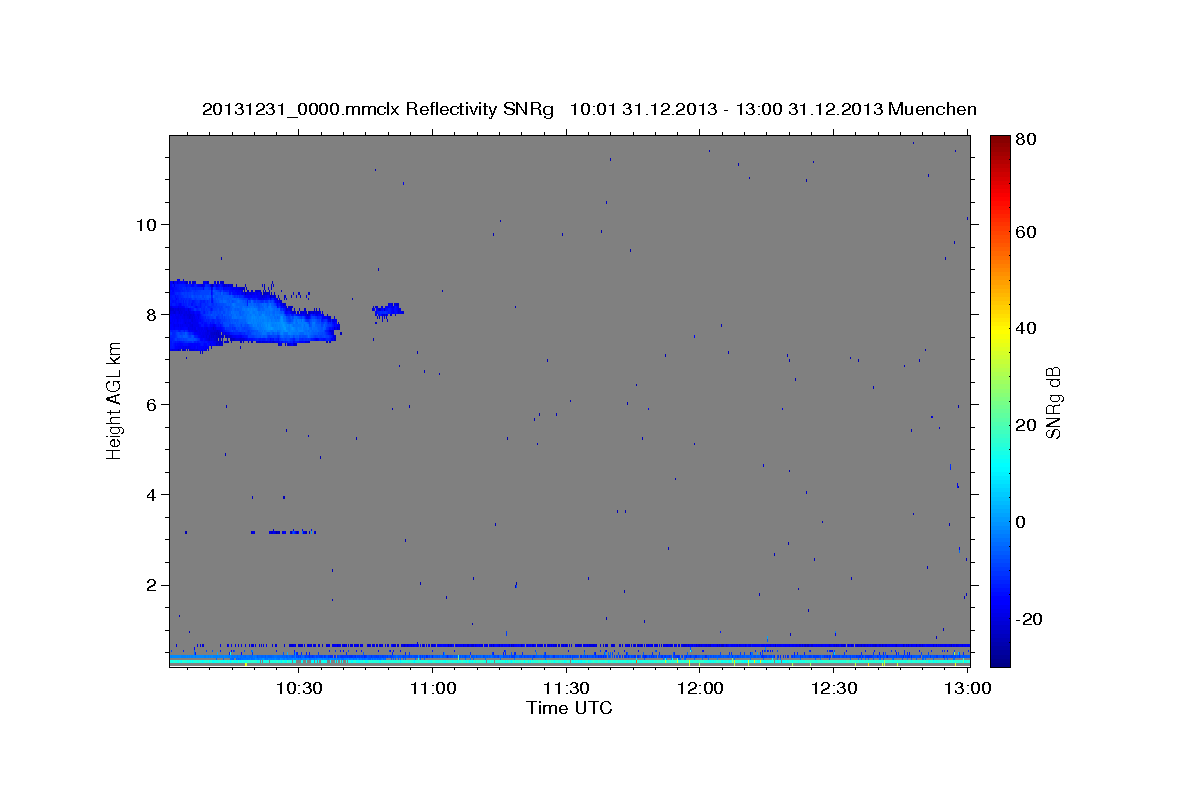Viewport: 1200px width, 800px height.
Task: Click the 12:30 time tick label
Action: (834, 688)
